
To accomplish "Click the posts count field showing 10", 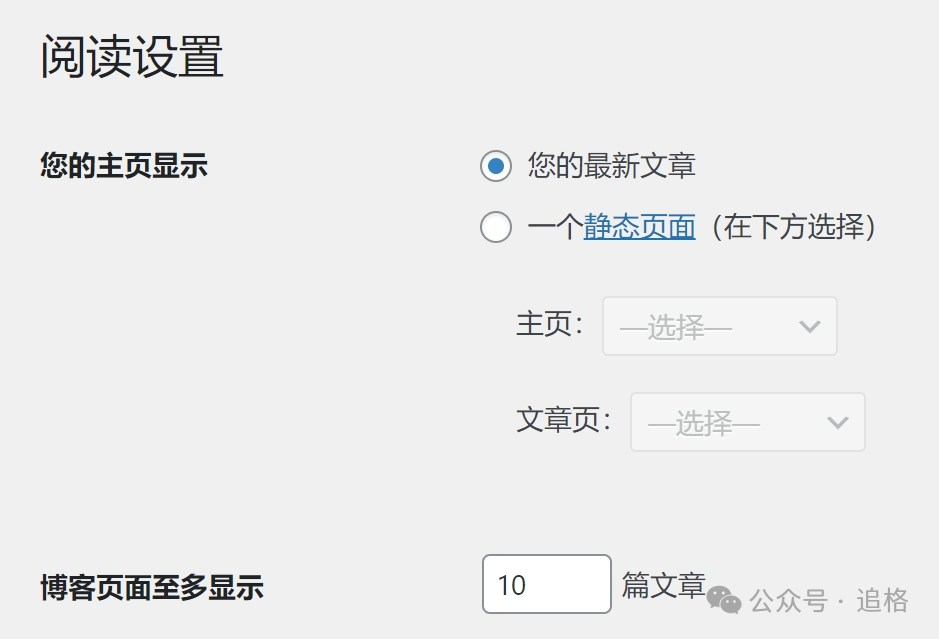I will [547, 584].
